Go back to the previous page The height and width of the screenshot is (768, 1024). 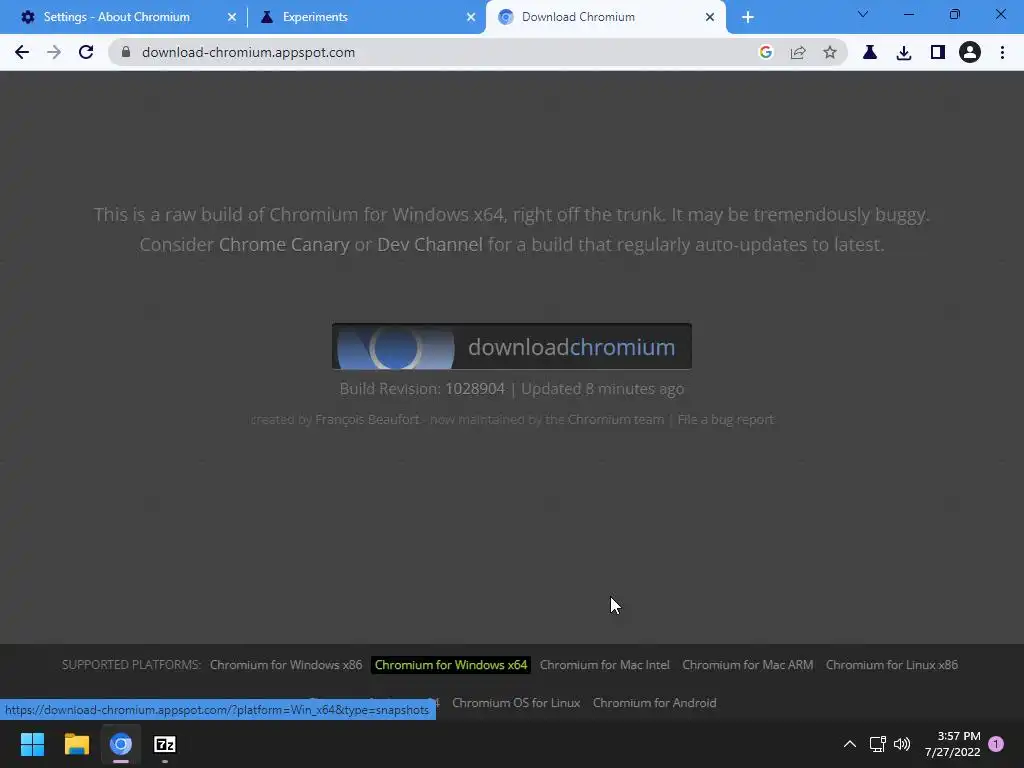click(22, 52)
